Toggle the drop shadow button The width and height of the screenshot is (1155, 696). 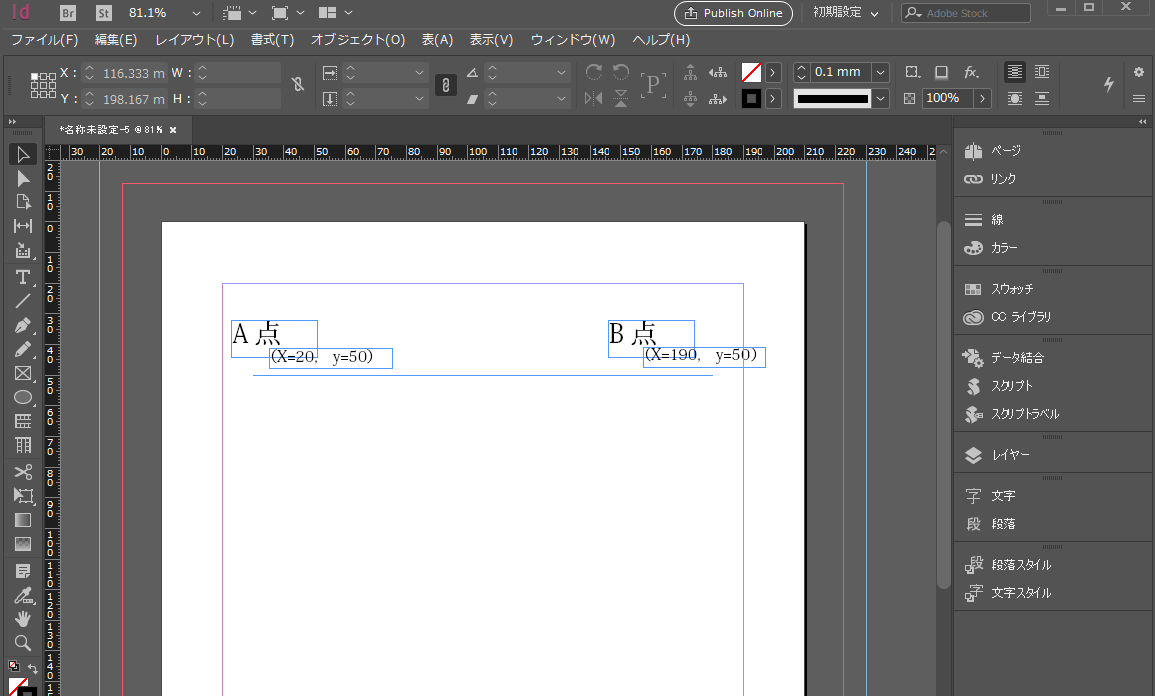click(x=941, y=72)
